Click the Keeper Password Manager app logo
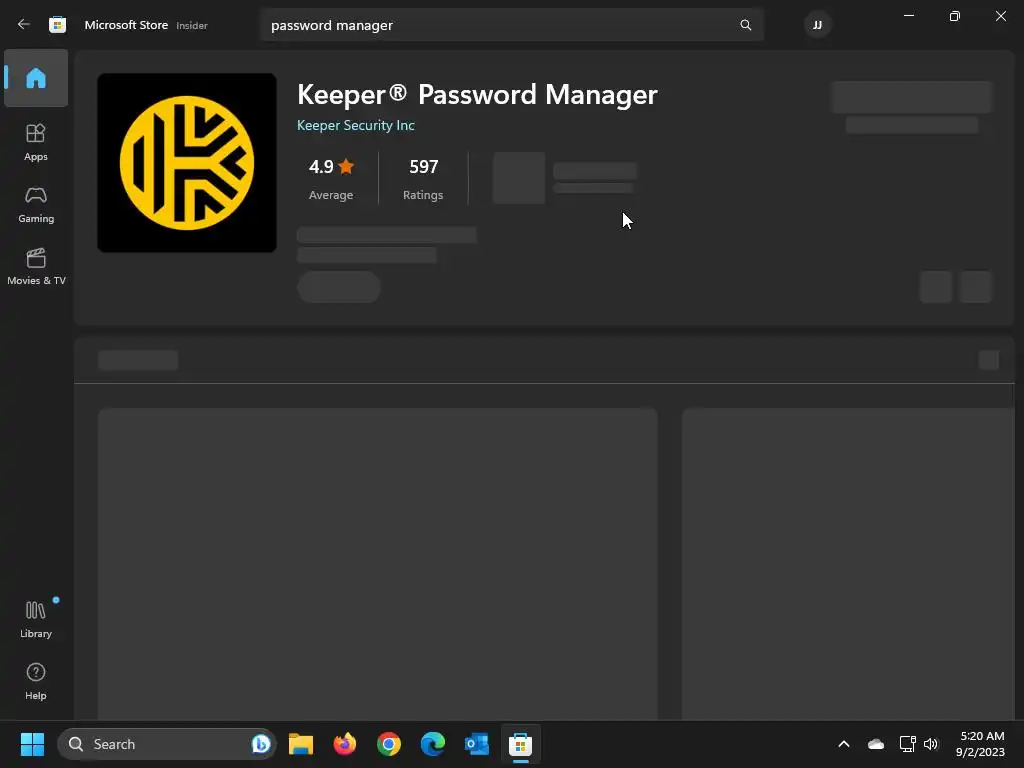The image size is (1024, 768). point(187,163)
